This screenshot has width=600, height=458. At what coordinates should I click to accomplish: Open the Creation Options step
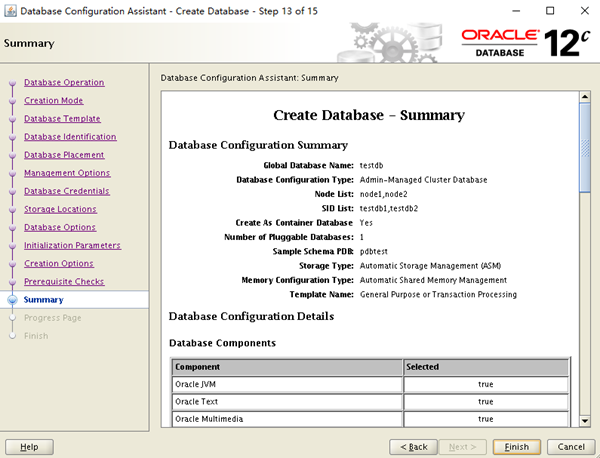coord(59,263)
